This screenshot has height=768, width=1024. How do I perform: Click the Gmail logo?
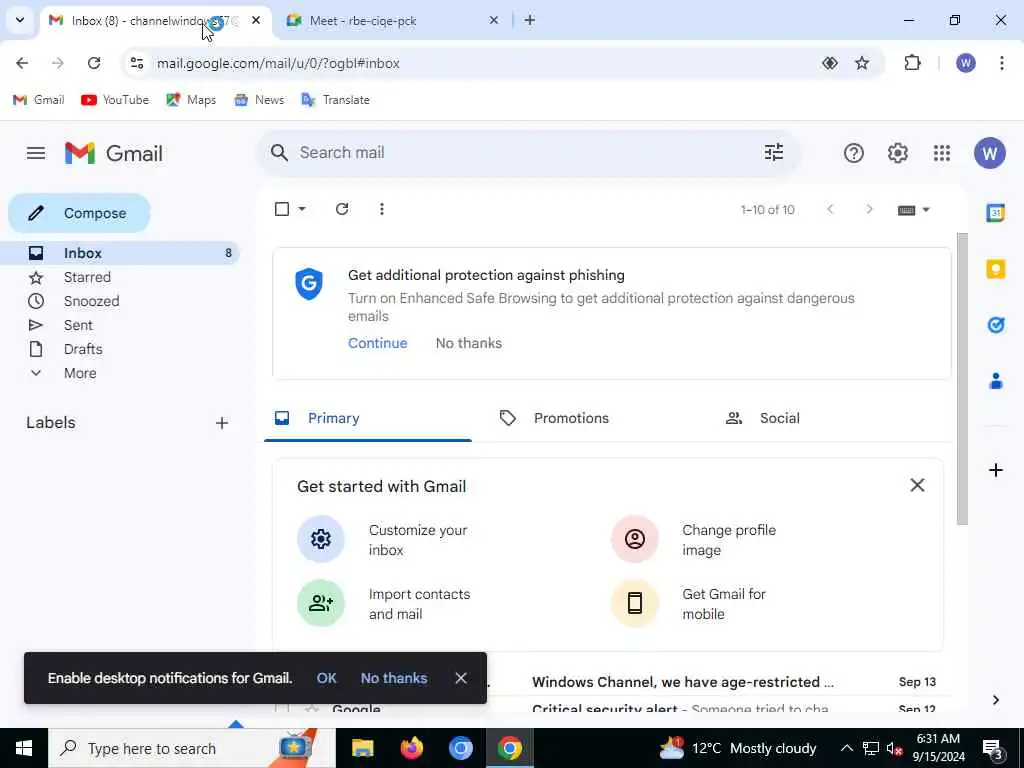(114, 153)
